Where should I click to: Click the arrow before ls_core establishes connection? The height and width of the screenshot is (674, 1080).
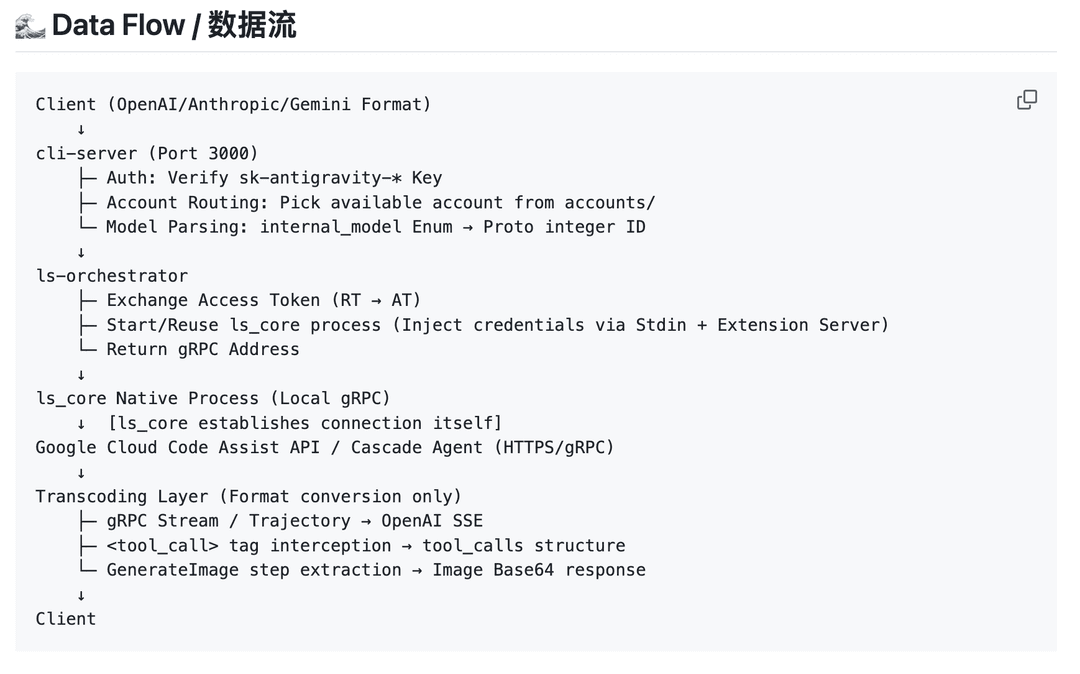(x=81, y=423)
